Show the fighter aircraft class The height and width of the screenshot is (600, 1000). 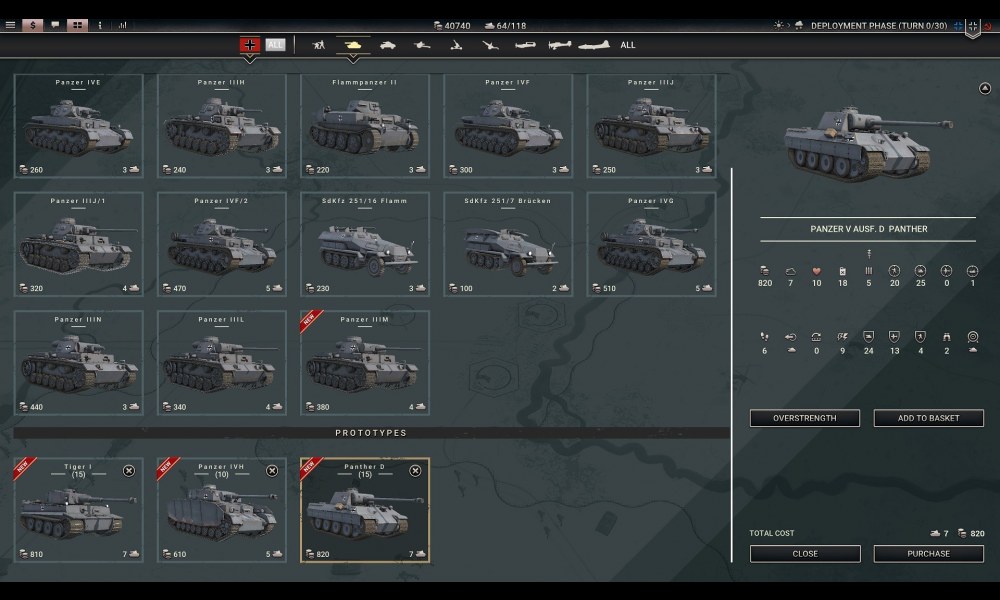pos(525,45)
